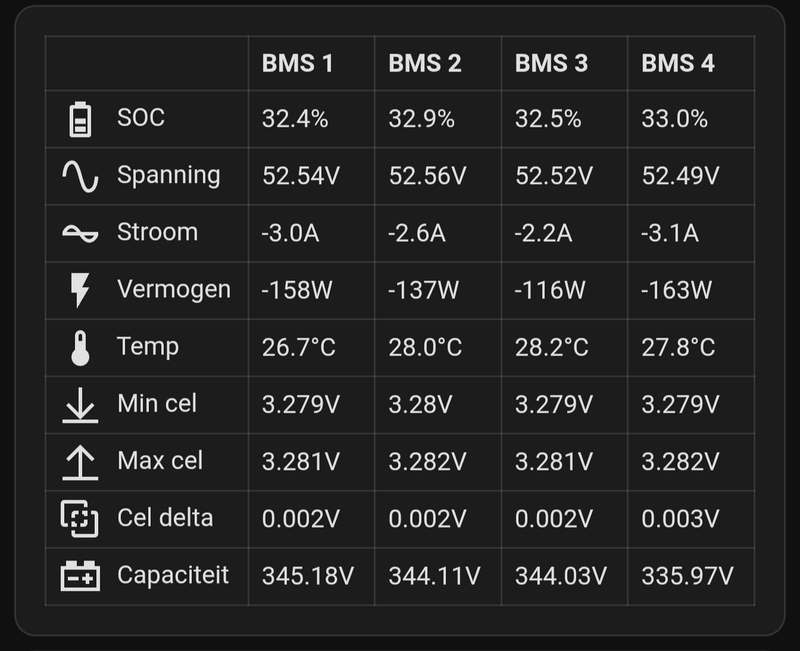
Task: Click the Spanning sine wave icon
Action: (80, 177)
